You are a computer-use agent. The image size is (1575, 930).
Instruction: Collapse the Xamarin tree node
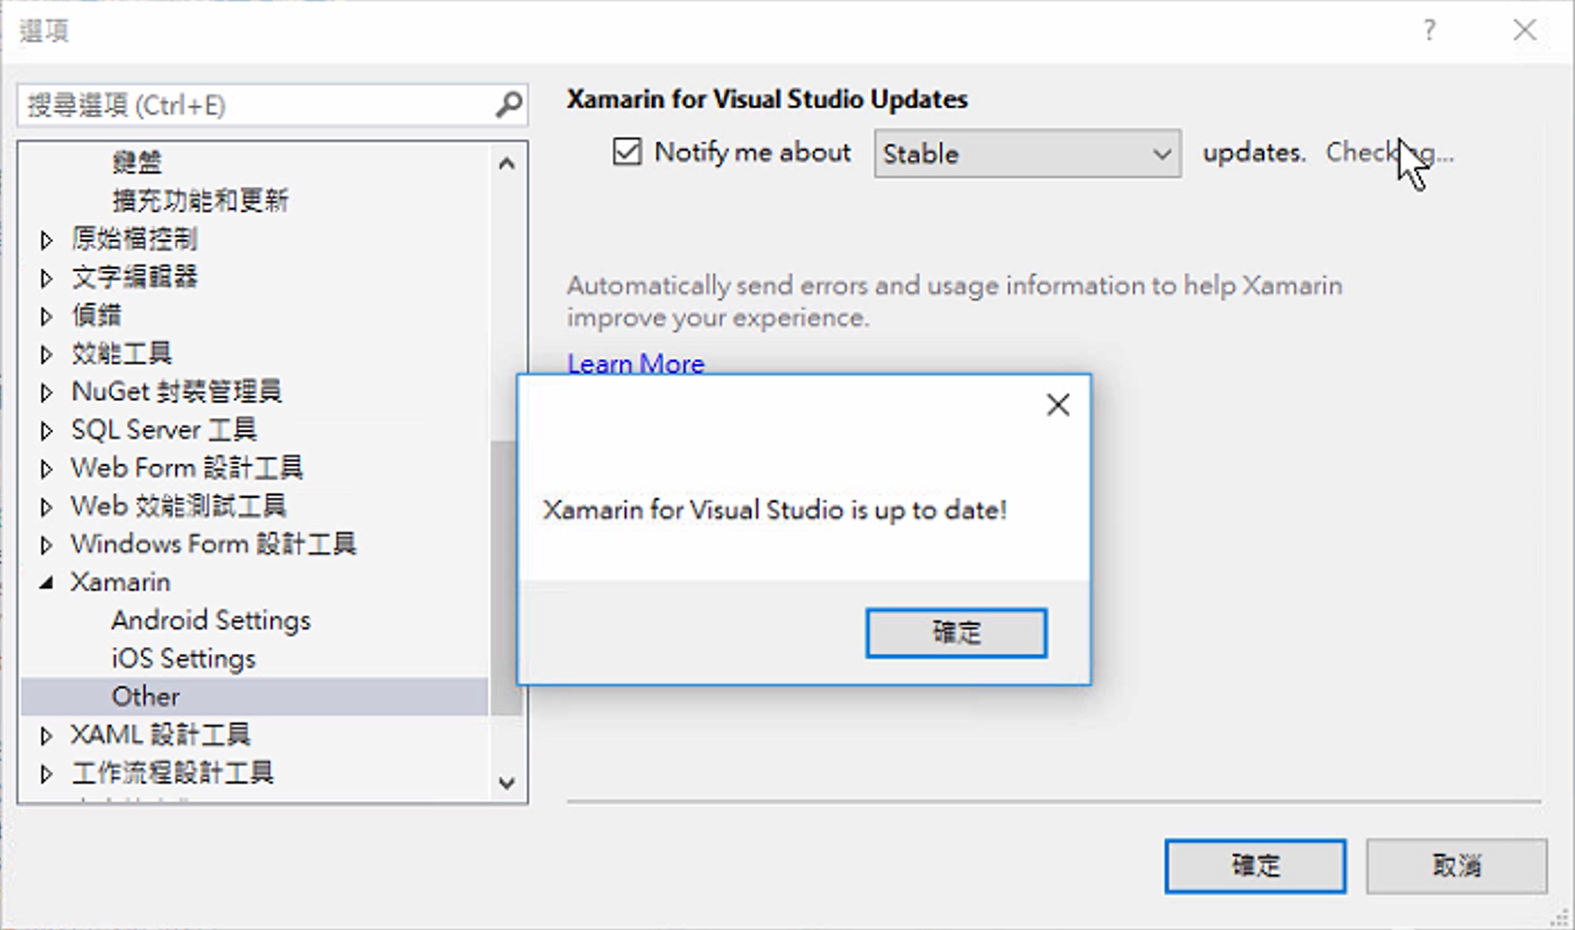pos(46,583)
